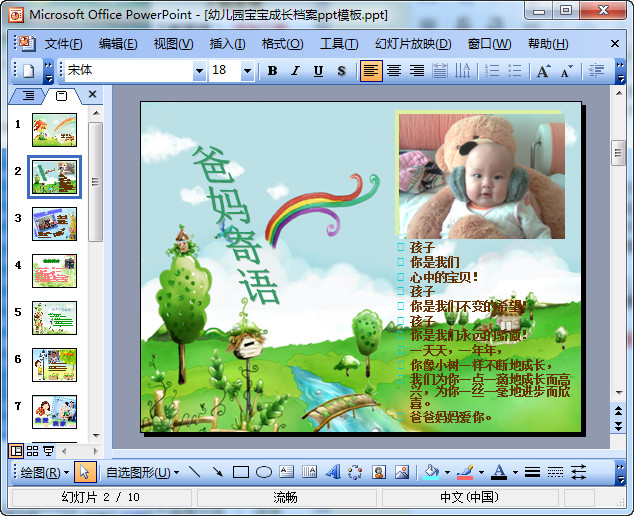Screen dimensions: 634x516
Task: Open the 绘图(R) drawing menu
Action: [44, 472]
